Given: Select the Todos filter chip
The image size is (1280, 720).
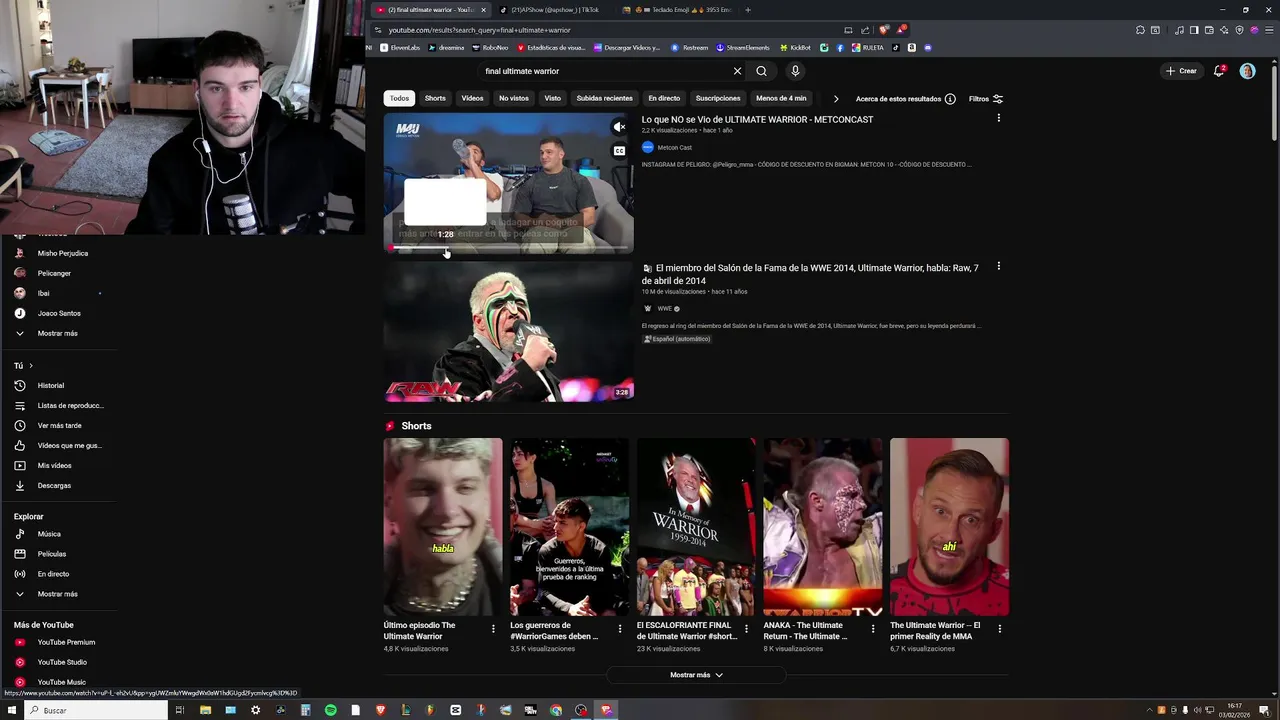Looking at the screenshot, I should 399,98.
